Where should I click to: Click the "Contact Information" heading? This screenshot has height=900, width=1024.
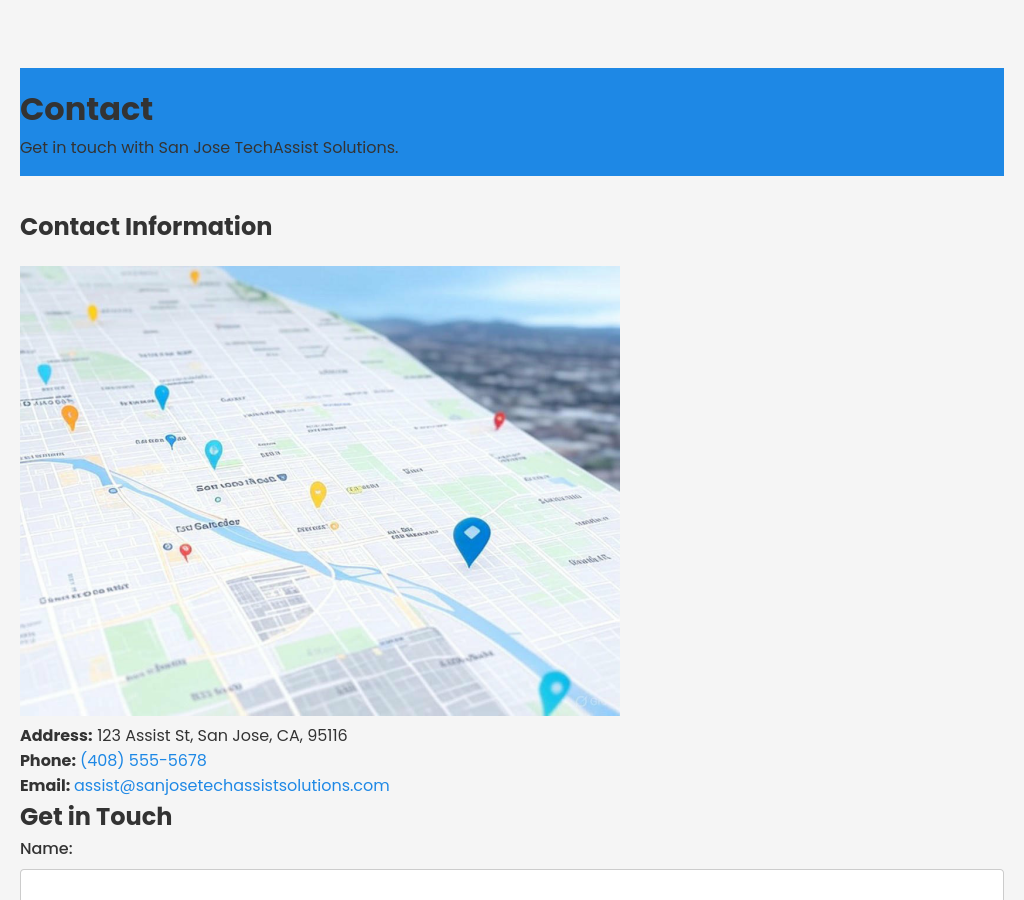pyautogui.click(x=146, y=226)
